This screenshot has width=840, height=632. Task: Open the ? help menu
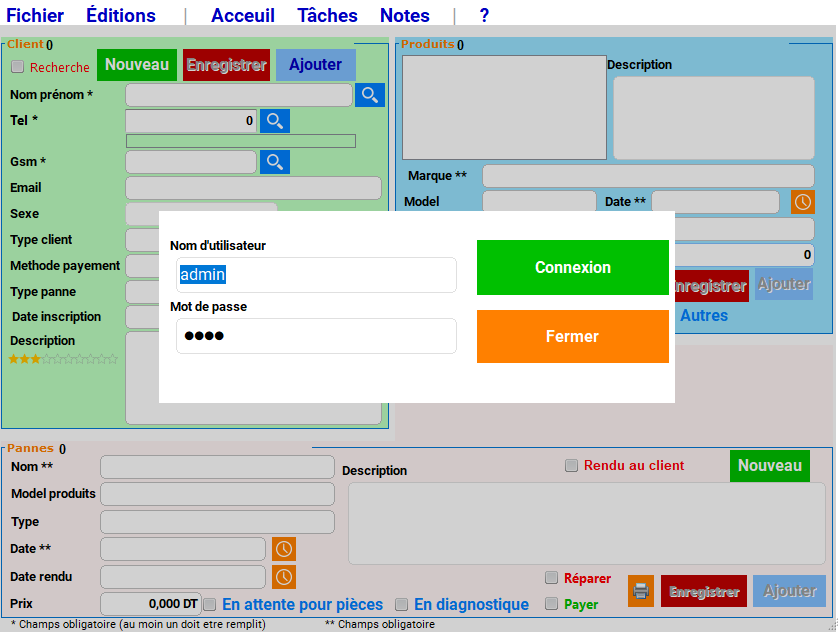click(x=484, y=15)
